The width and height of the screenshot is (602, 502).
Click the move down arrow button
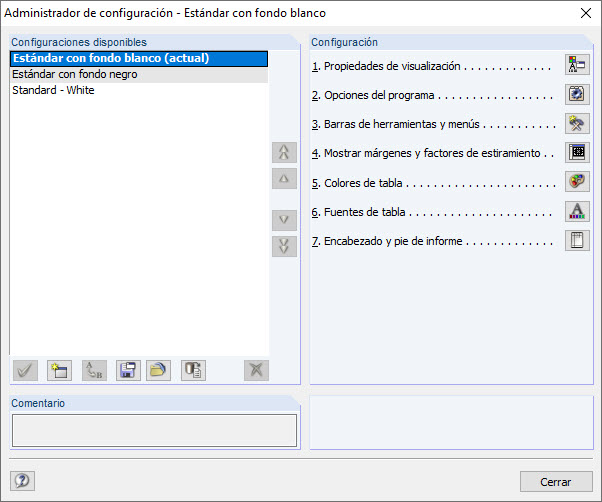tap(284, 220)
